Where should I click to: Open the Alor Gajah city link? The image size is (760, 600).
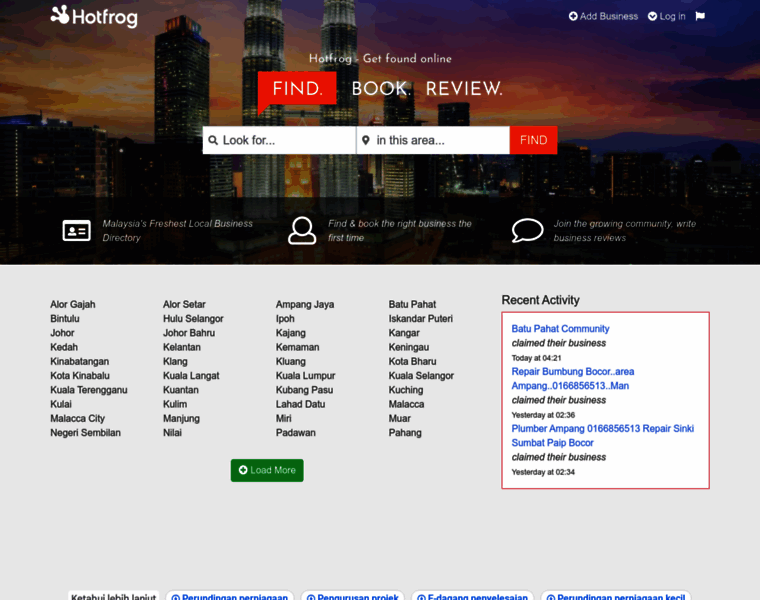[x=73, y=304]
